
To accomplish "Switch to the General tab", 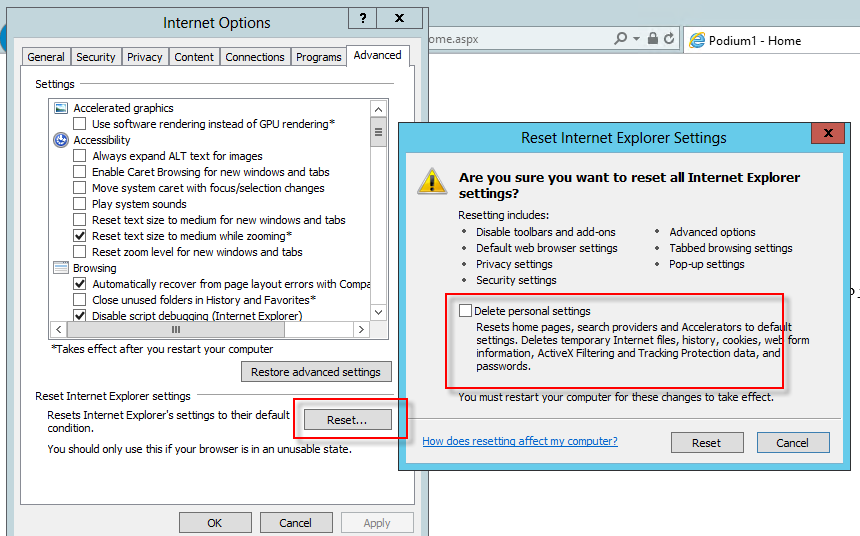I will click(46, 57).
